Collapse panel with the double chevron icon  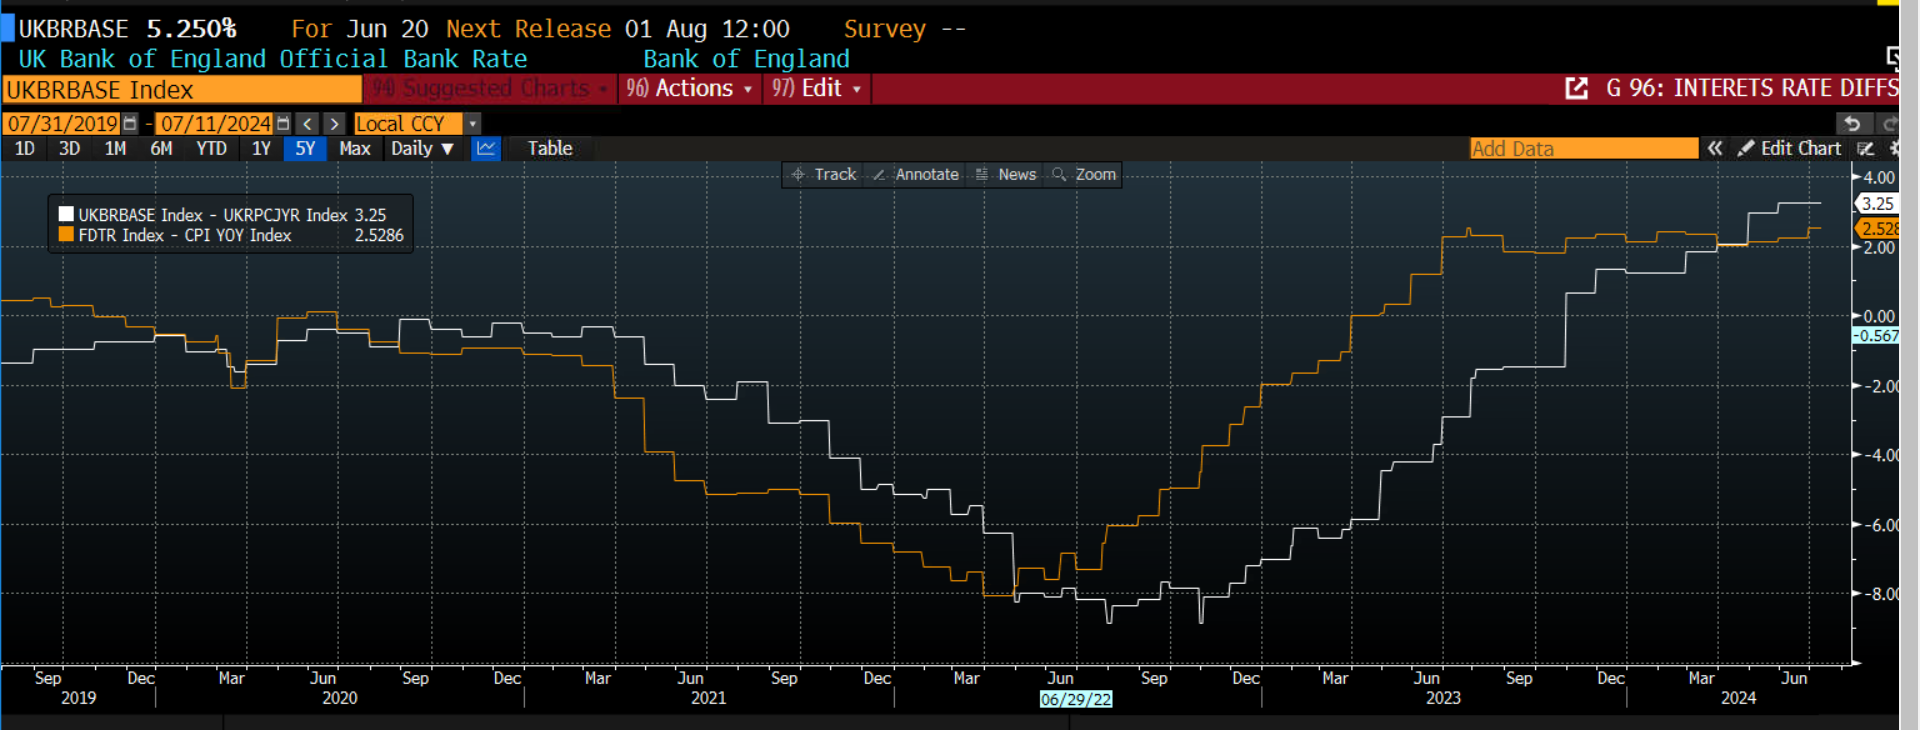click(1715, 149)
